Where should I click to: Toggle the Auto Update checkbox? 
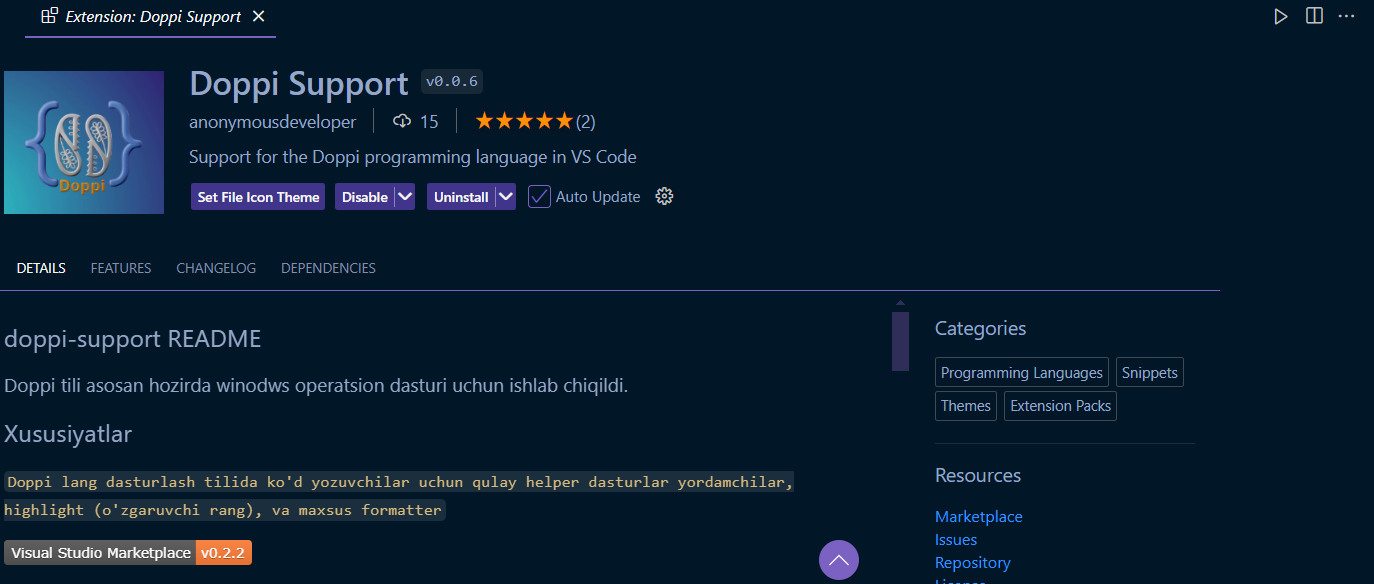coord(539,196)
